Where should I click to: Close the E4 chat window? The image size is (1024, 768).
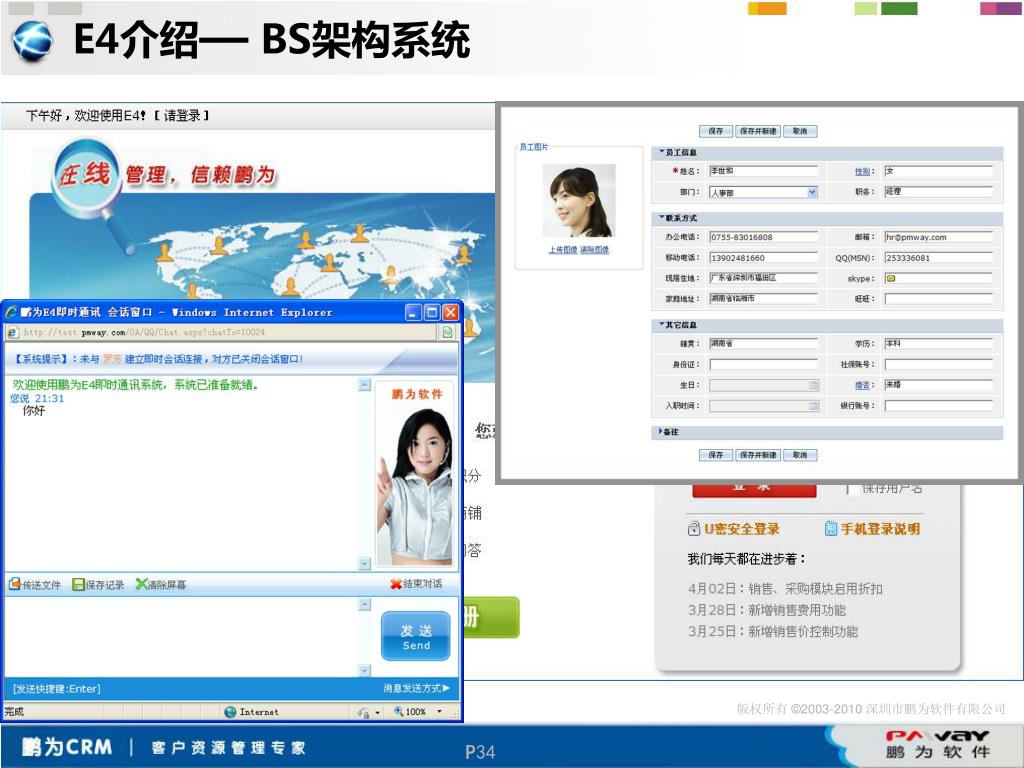pos(450,312)
